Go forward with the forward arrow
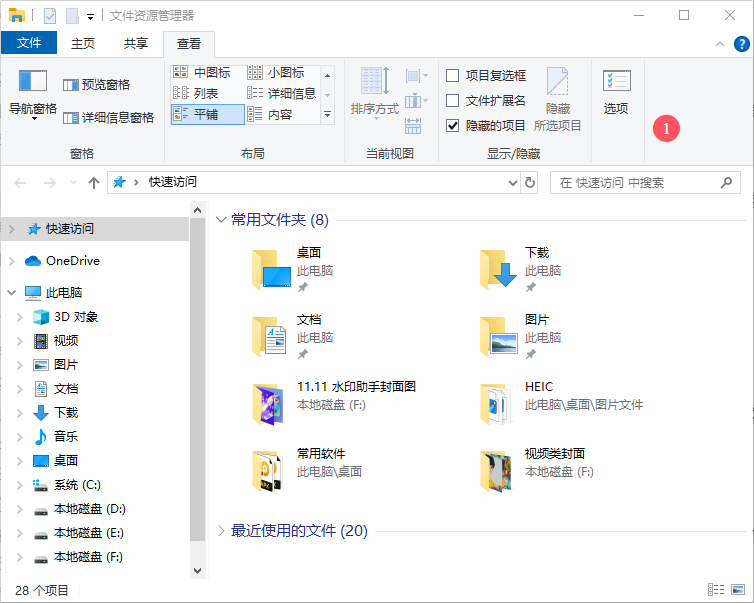This screenshot has width=754, height=603. tap(50, 183)
